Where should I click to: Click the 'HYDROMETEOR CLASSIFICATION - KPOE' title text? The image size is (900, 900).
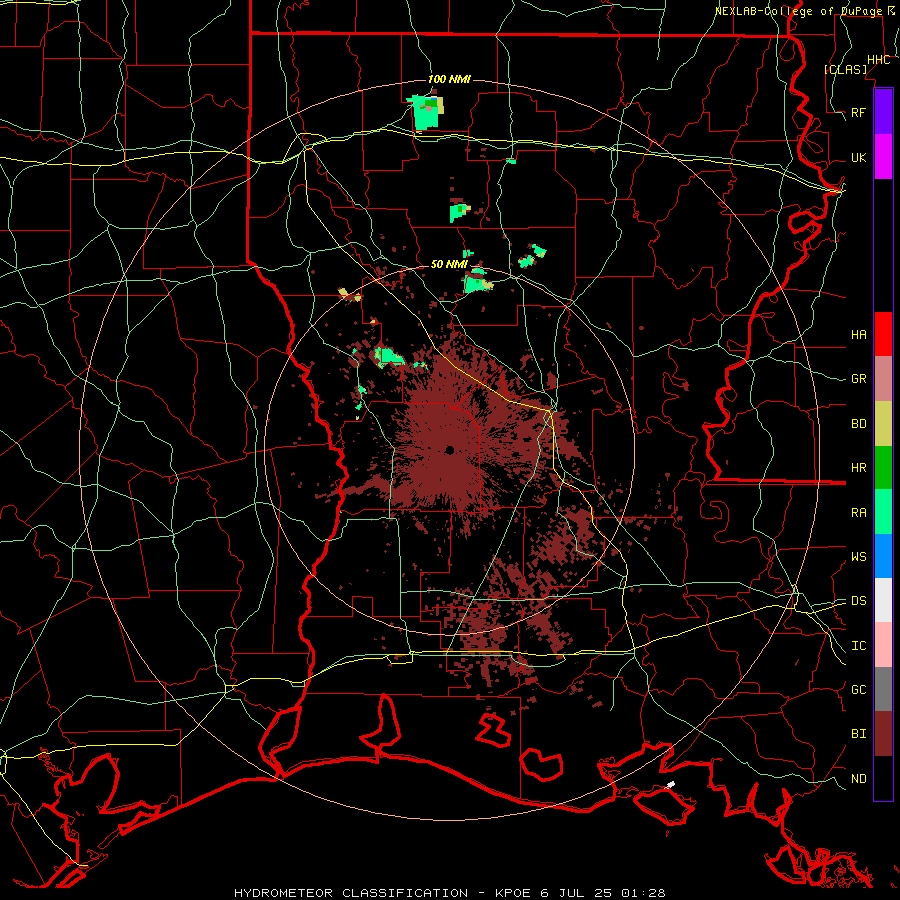pos(382,893)
